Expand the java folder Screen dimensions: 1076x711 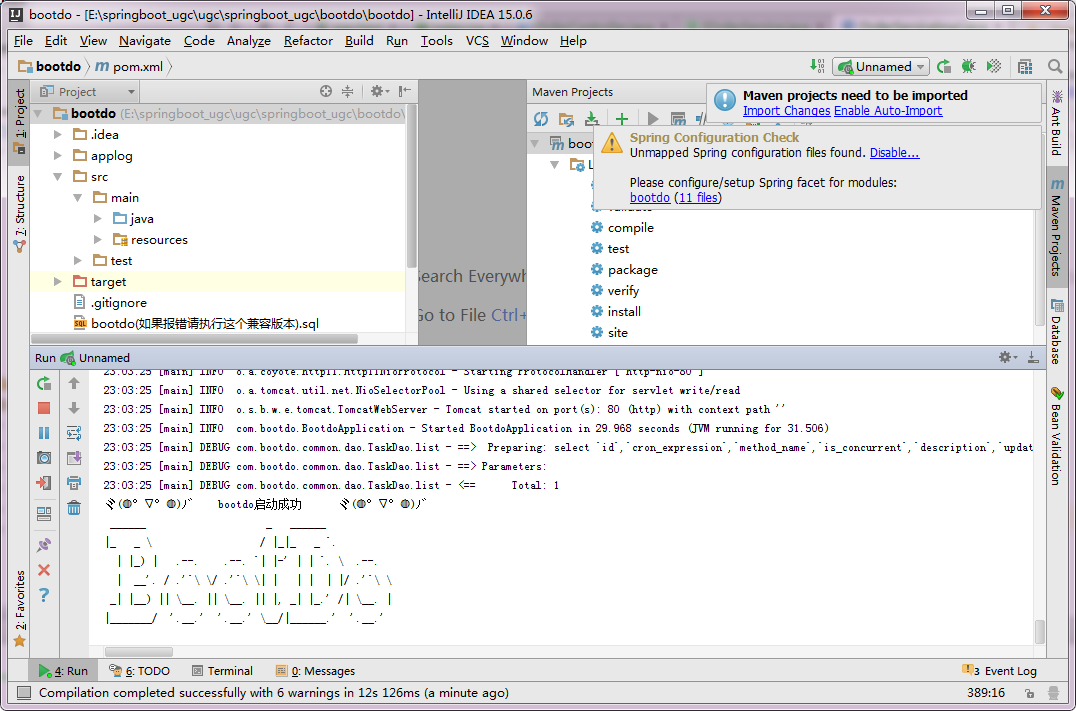tap(98, 219)
